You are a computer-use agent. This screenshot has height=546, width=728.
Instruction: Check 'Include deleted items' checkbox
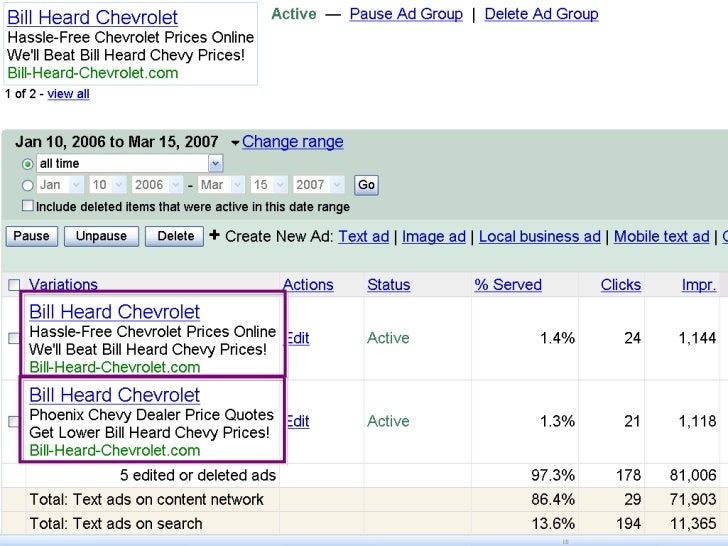click(28, 206)
